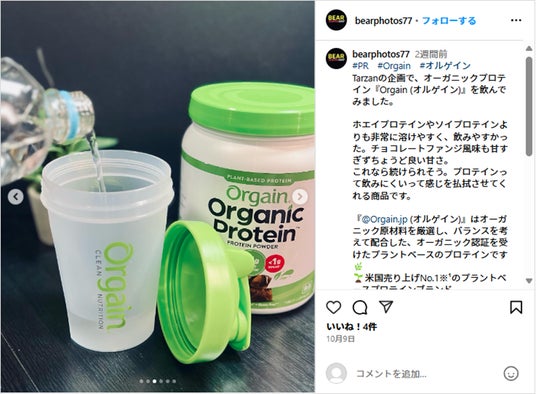536x394 pixels.
Task: Like the post with the heart icon
Action: tap(333, 307)
